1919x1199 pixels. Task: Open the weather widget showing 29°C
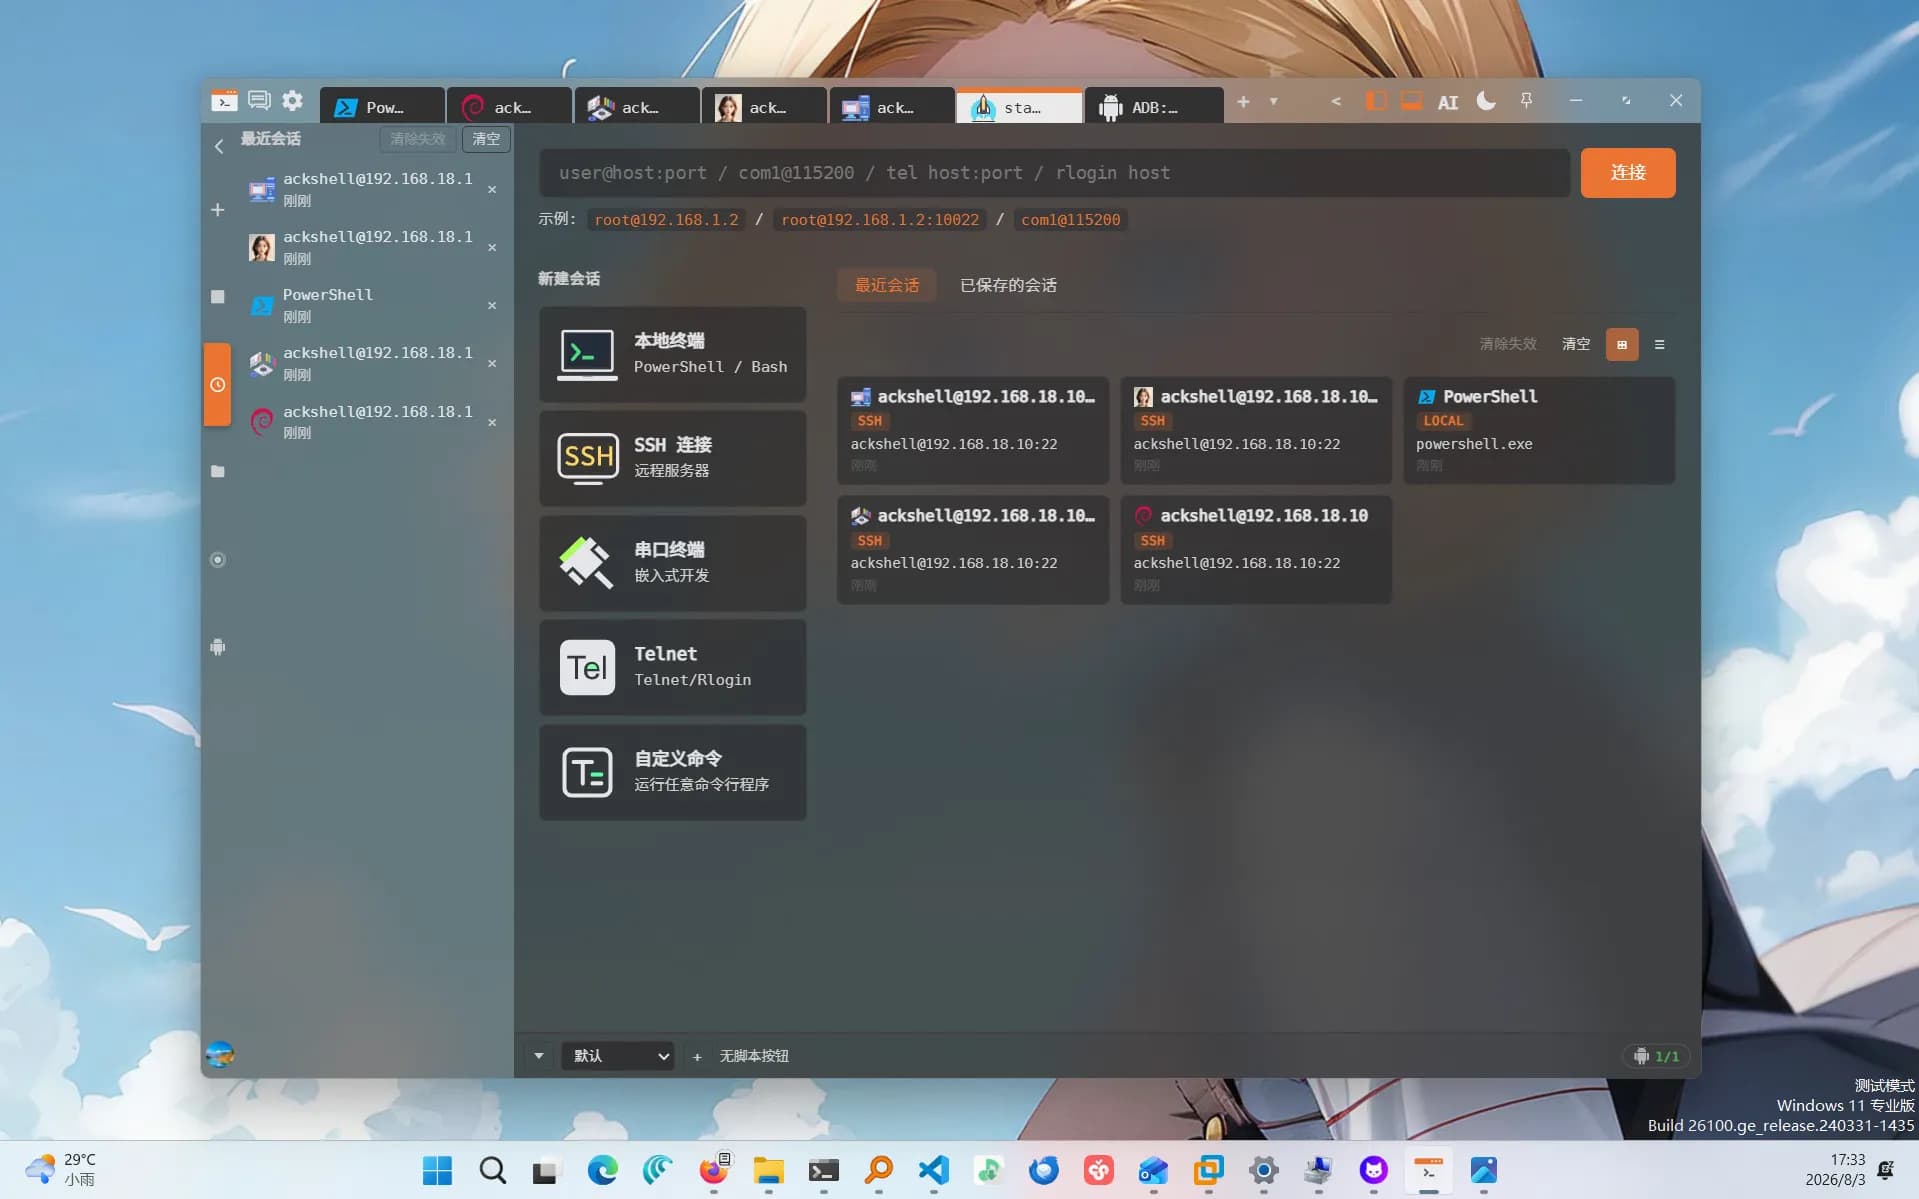pos(62,1169)
